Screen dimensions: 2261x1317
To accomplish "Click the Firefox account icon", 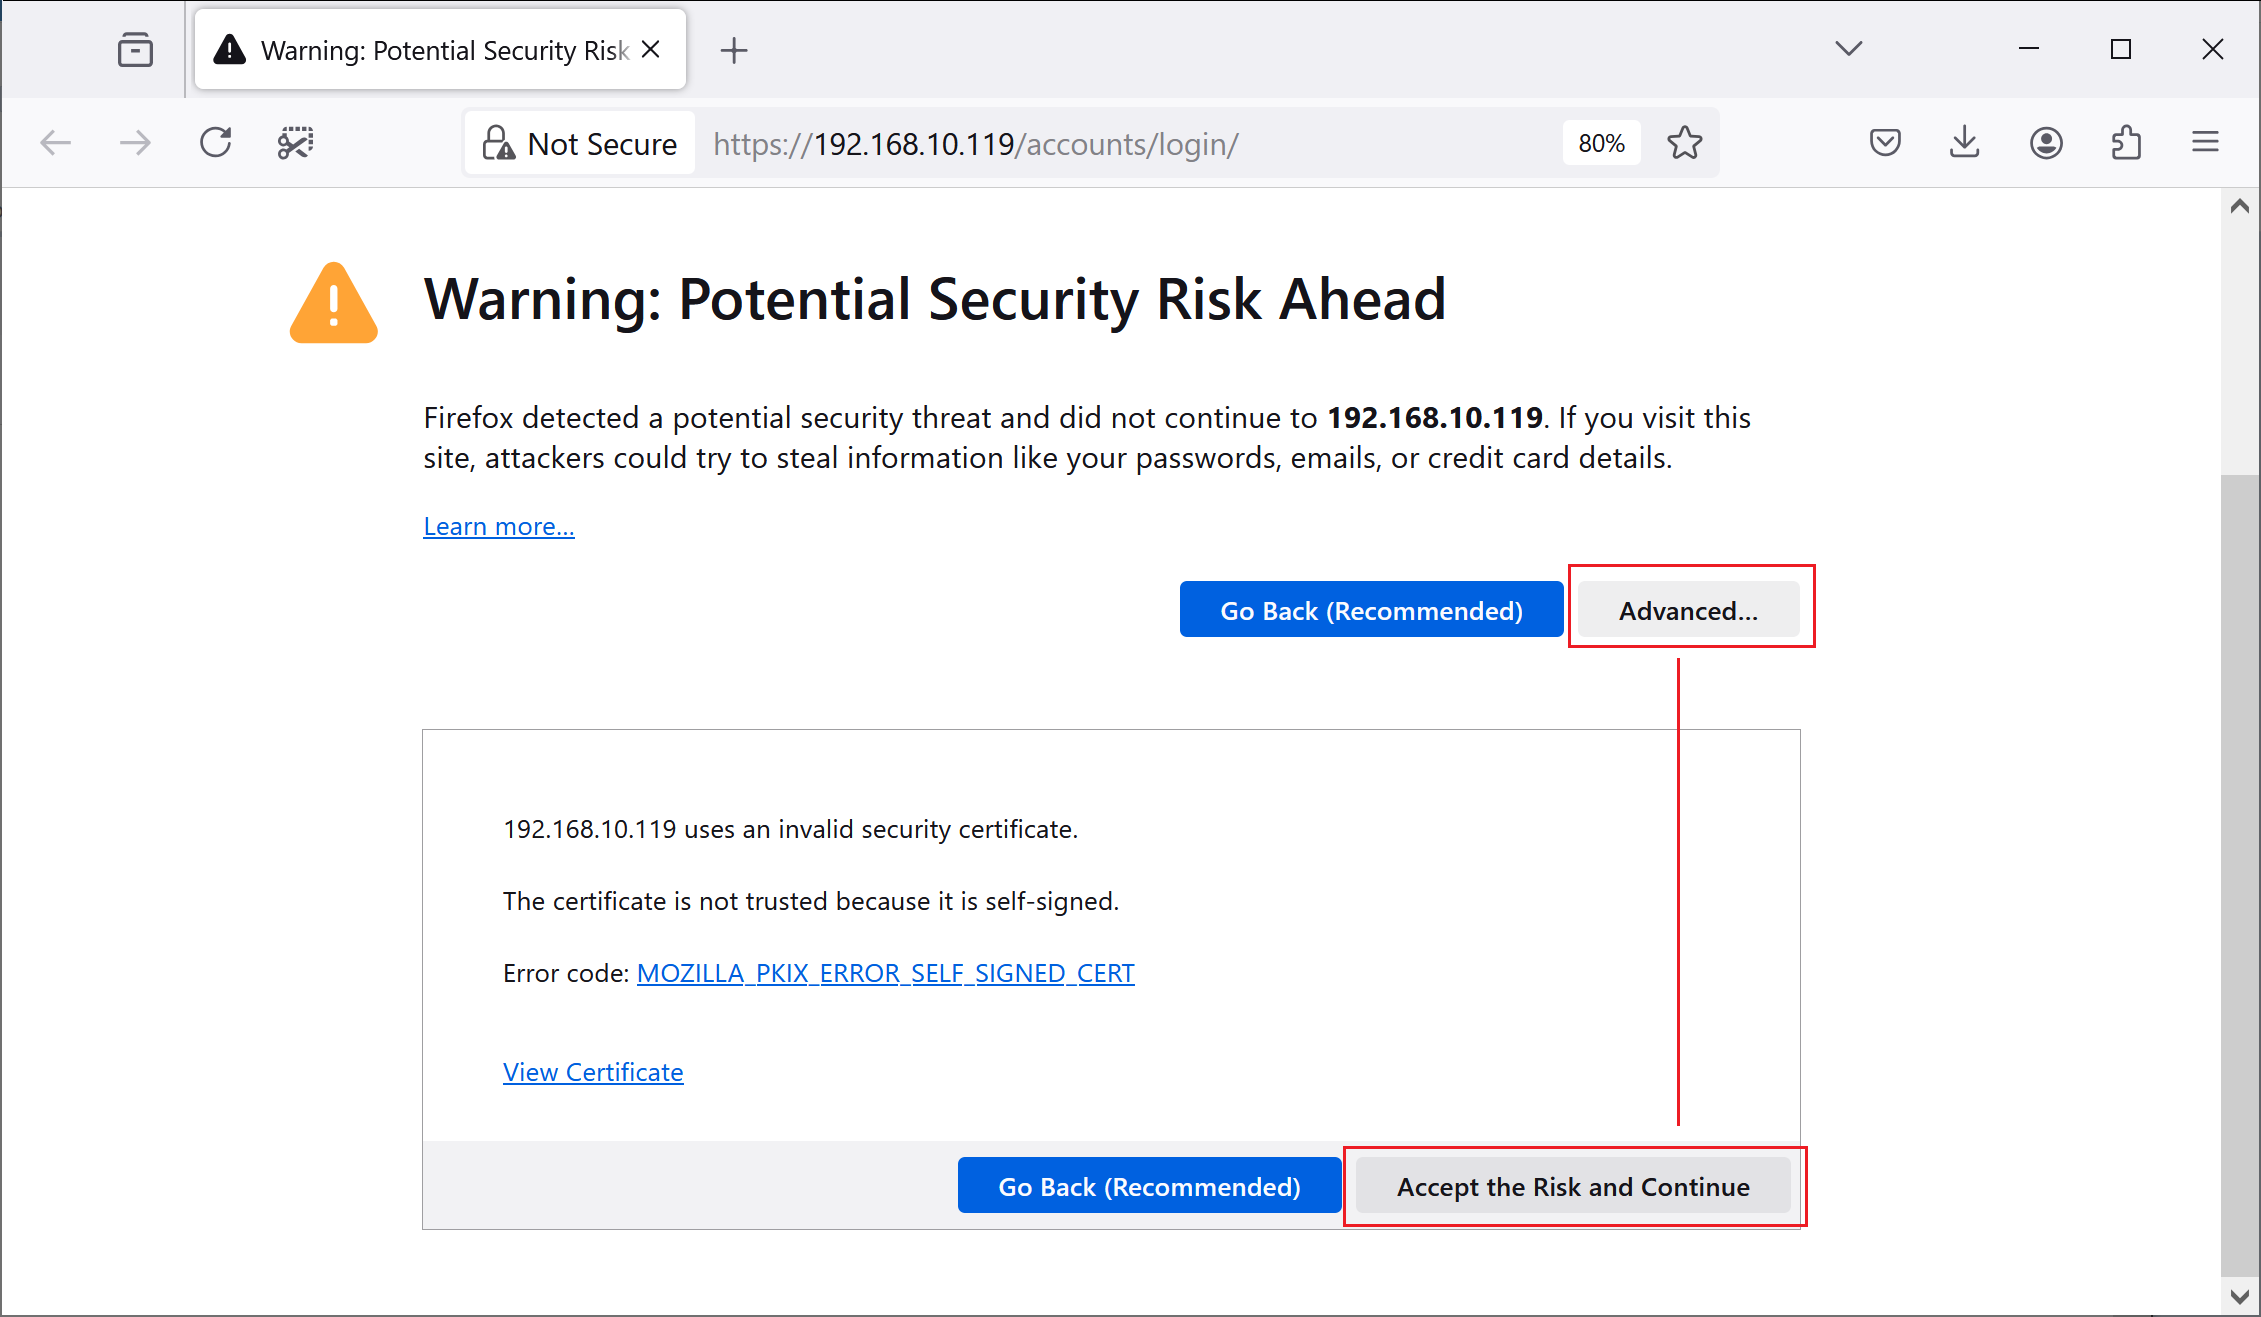I will pyautogui.click(x=2046, y=144).
